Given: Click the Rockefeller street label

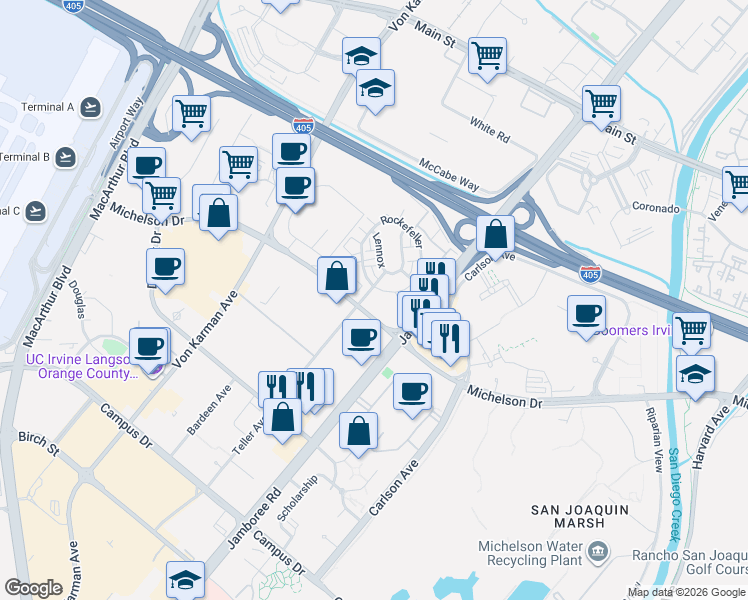Looking at the screenshot, I should (x=402, y=232).
